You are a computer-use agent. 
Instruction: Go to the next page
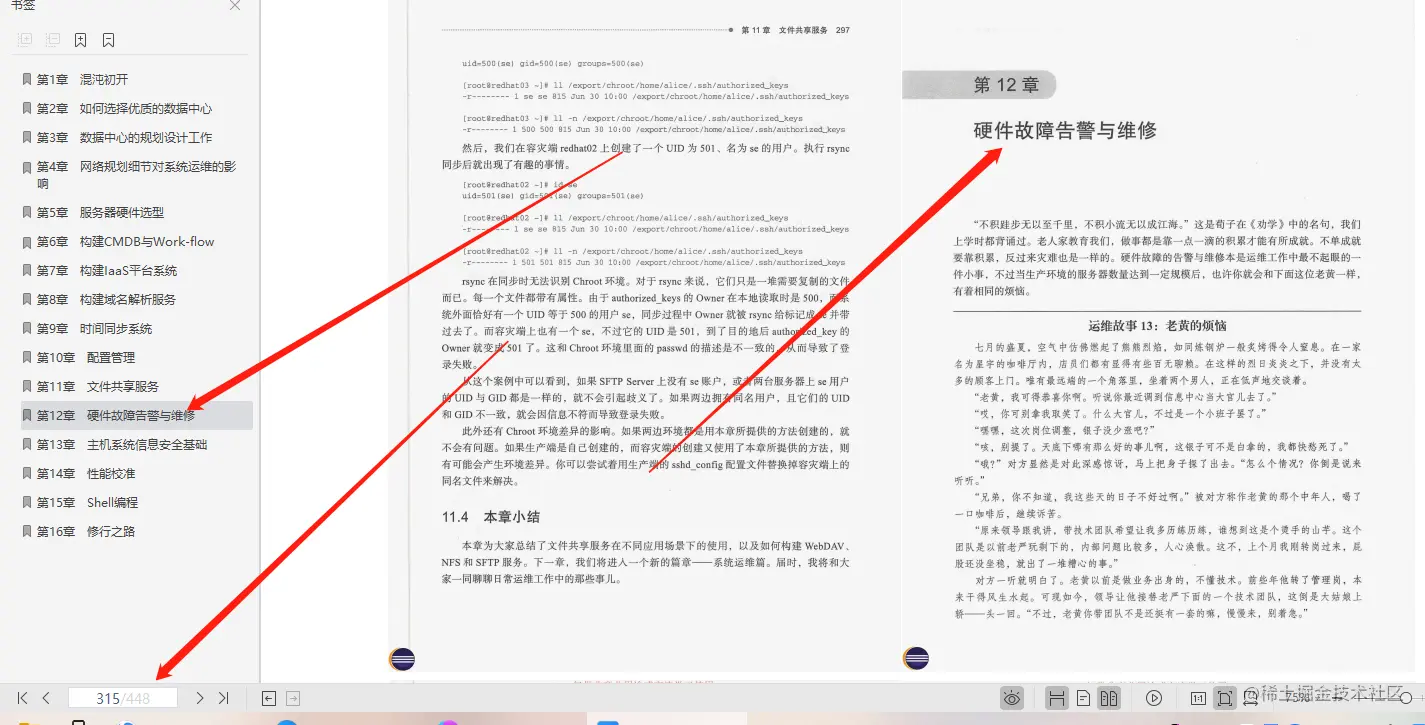point(200,698)
